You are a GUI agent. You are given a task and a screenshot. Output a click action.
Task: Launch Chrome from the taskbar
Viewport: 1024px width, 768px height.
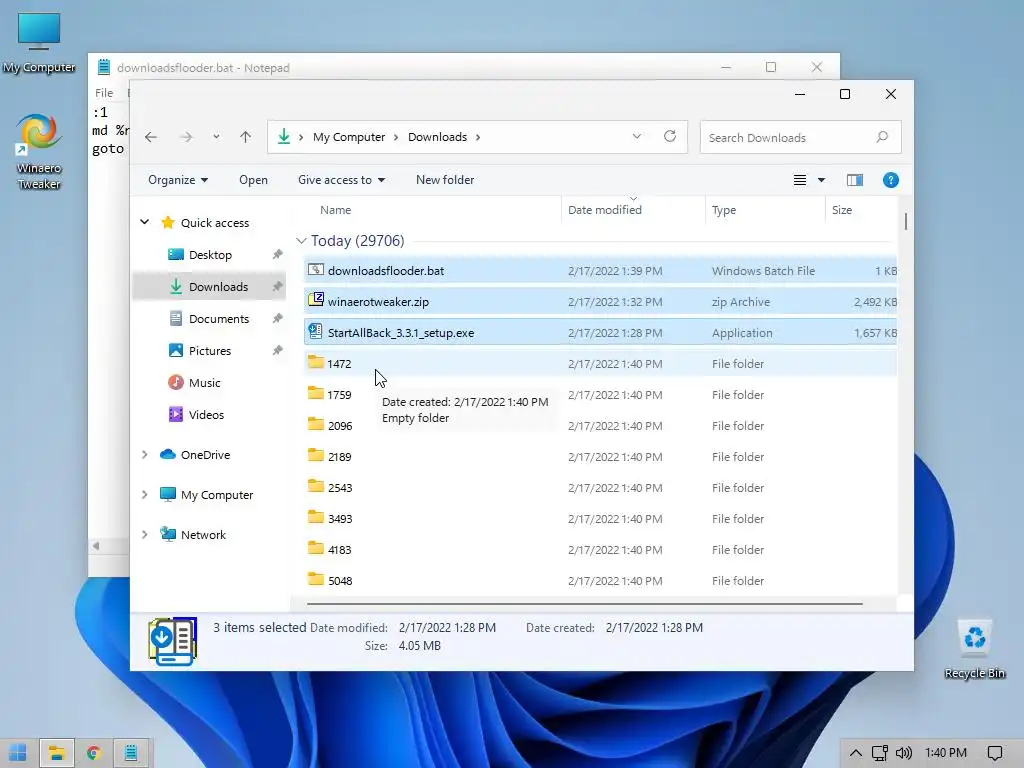[x=93, y=753]
